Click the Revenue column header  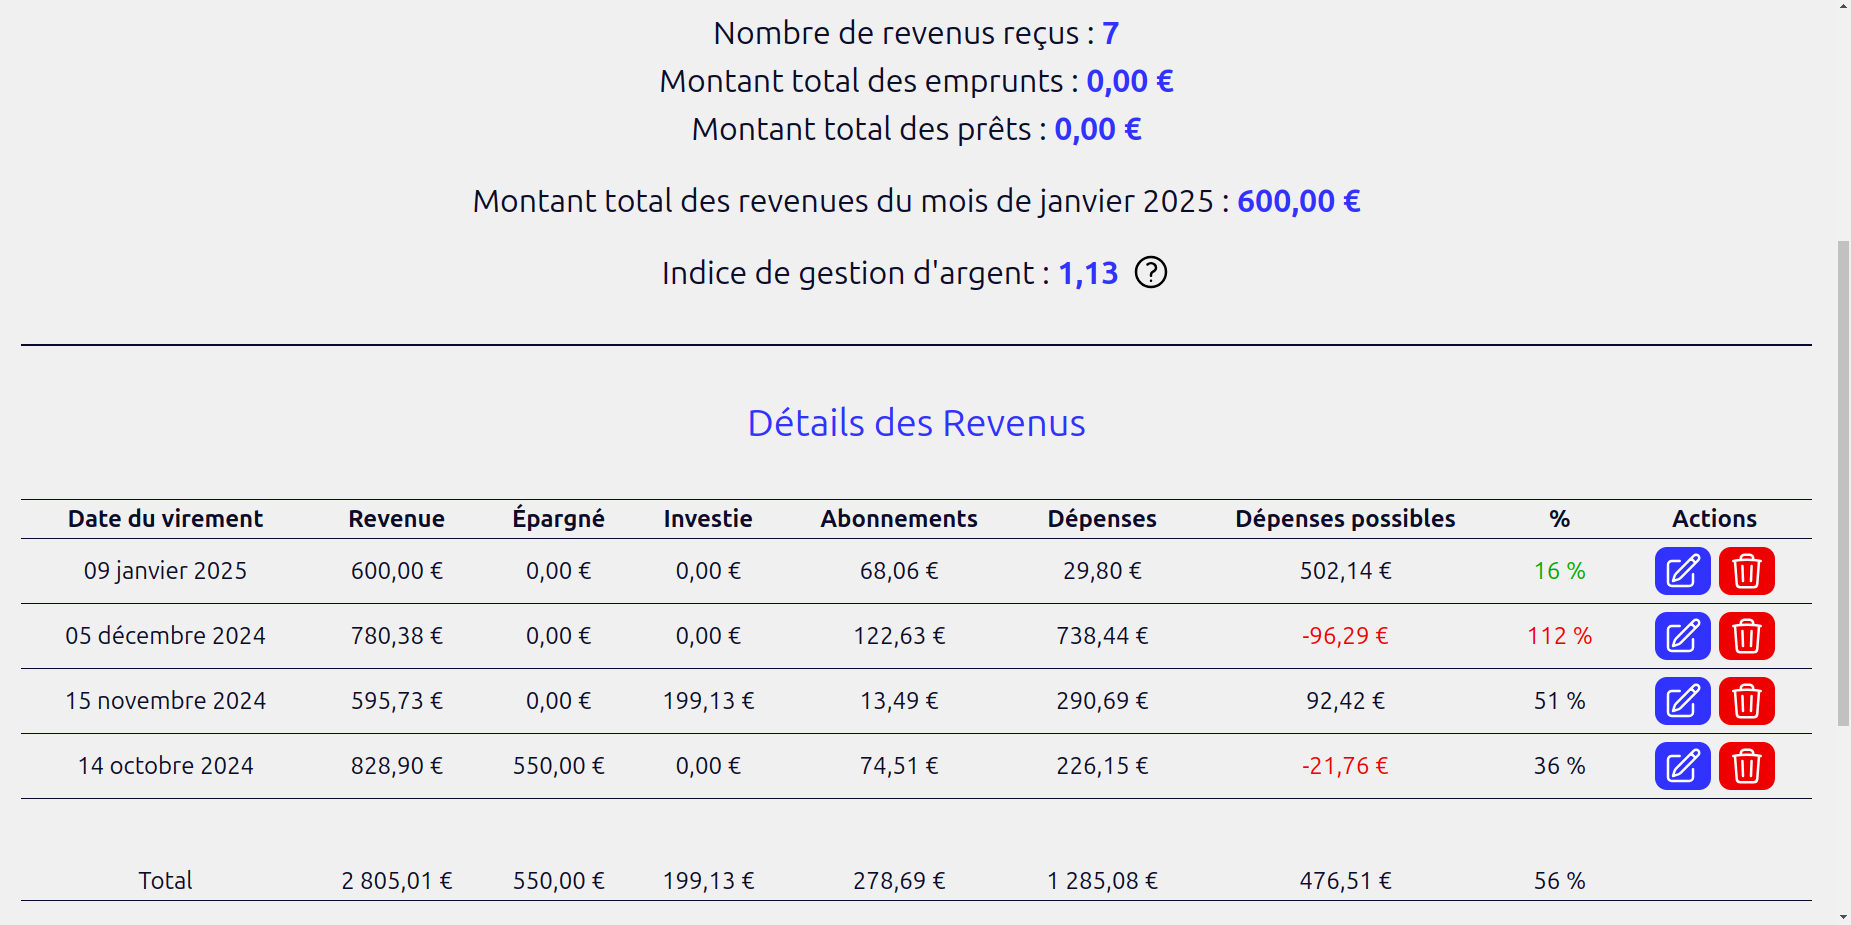[396, 518]
